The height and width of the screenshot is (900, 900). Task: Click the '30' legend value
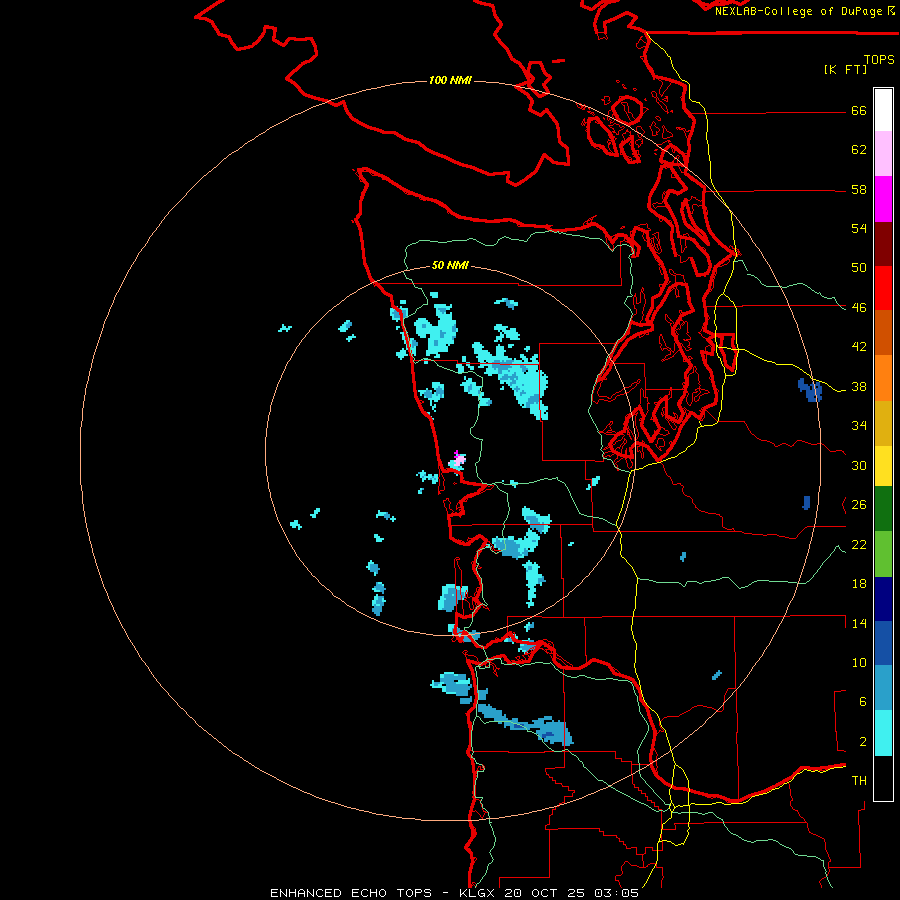pyautogui.click(x=859, y=465)
